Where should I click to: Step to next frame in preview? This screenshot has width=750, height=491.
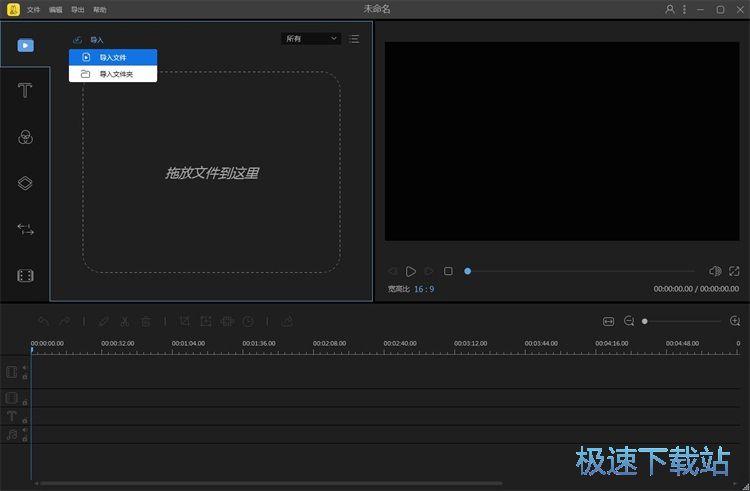tap(429, 271)
